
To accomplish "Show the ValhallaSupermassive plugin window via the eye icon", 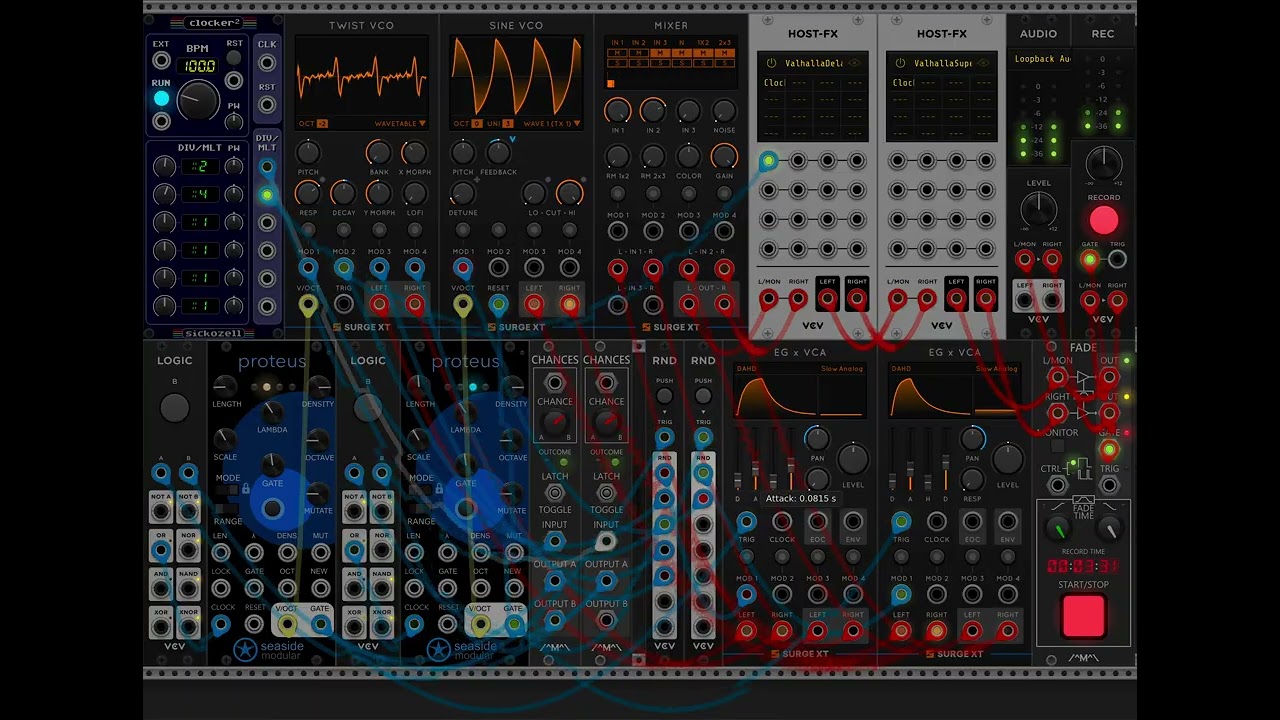I will (x=983, y=63).
